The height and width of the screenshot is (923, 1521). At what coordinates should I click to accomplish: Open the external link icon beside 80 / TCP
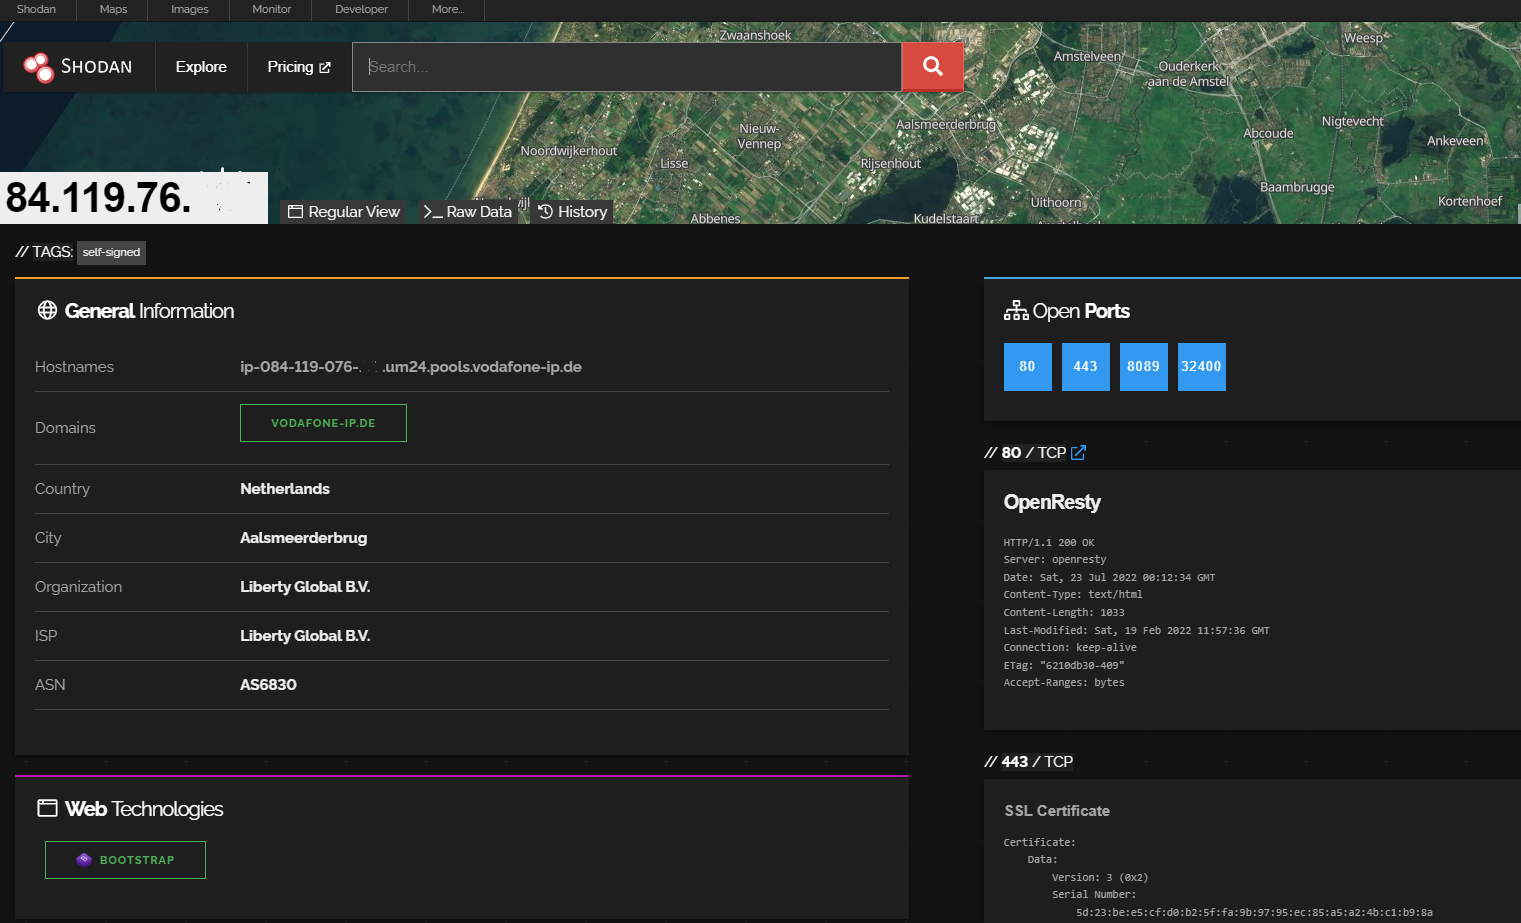tap(1078, 453)
